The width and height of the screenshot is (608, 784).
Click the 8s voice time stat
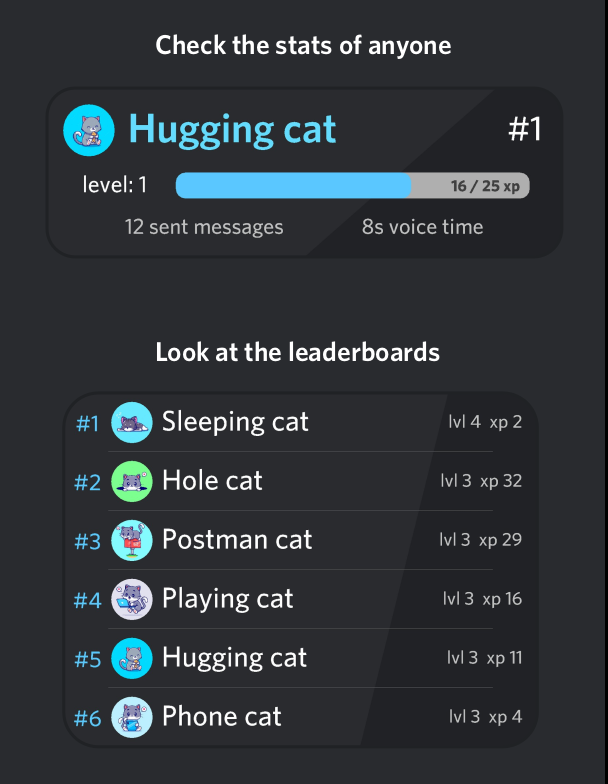tap(422, 227)
